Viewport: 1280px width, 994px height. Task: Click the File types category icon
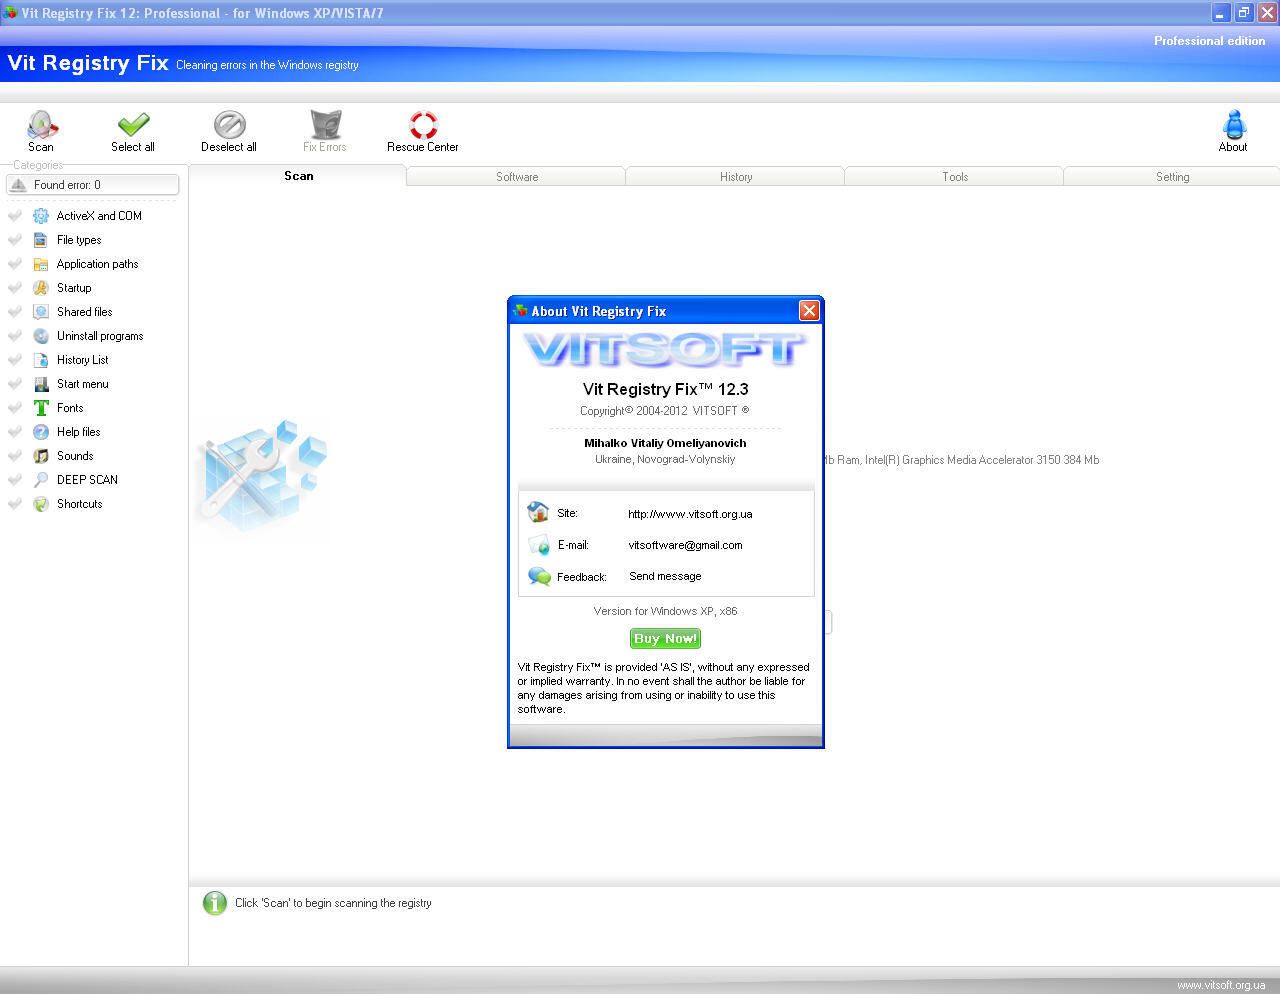41,240
